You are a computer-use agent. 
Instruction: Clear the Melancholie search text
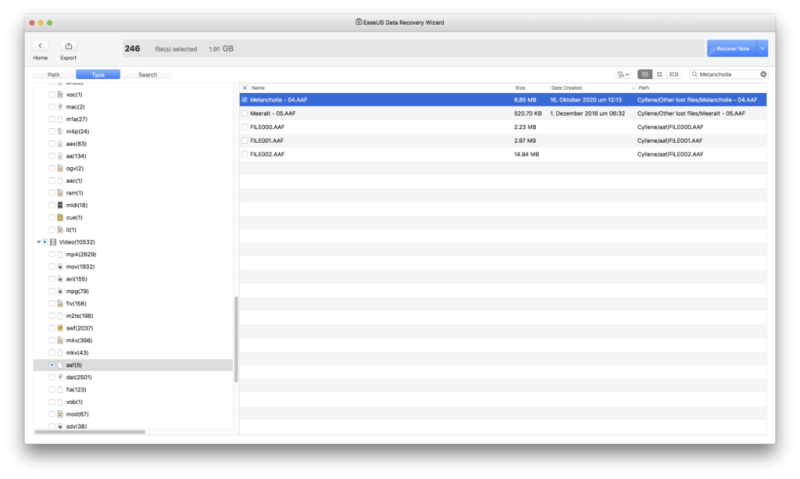tap(763, 74)
